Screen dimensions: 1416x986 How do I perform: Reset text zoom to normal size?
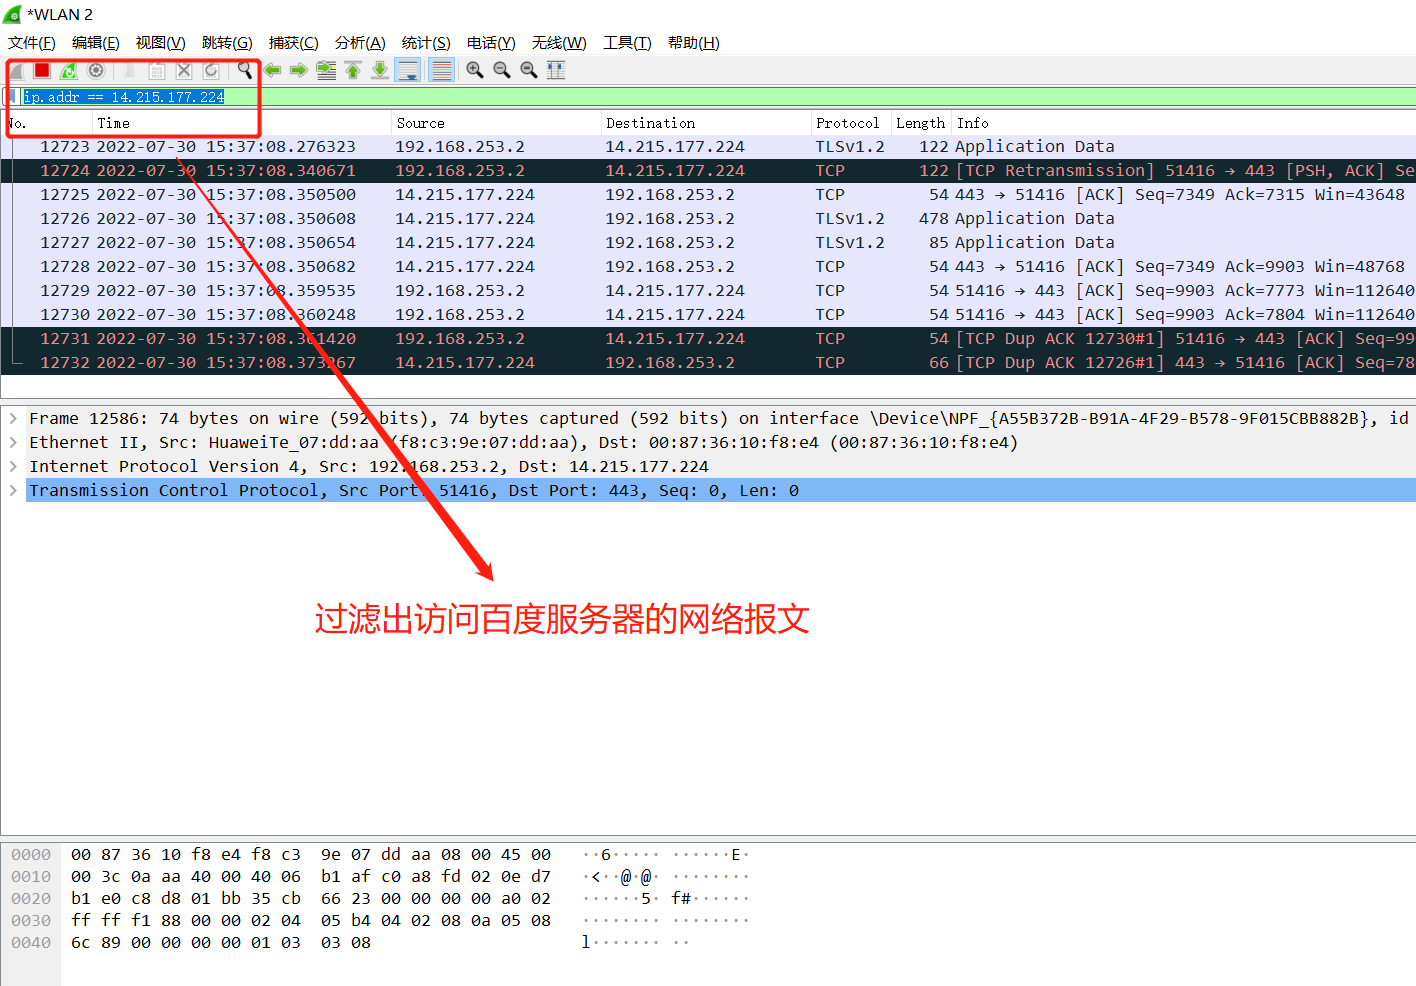[529, 70]
